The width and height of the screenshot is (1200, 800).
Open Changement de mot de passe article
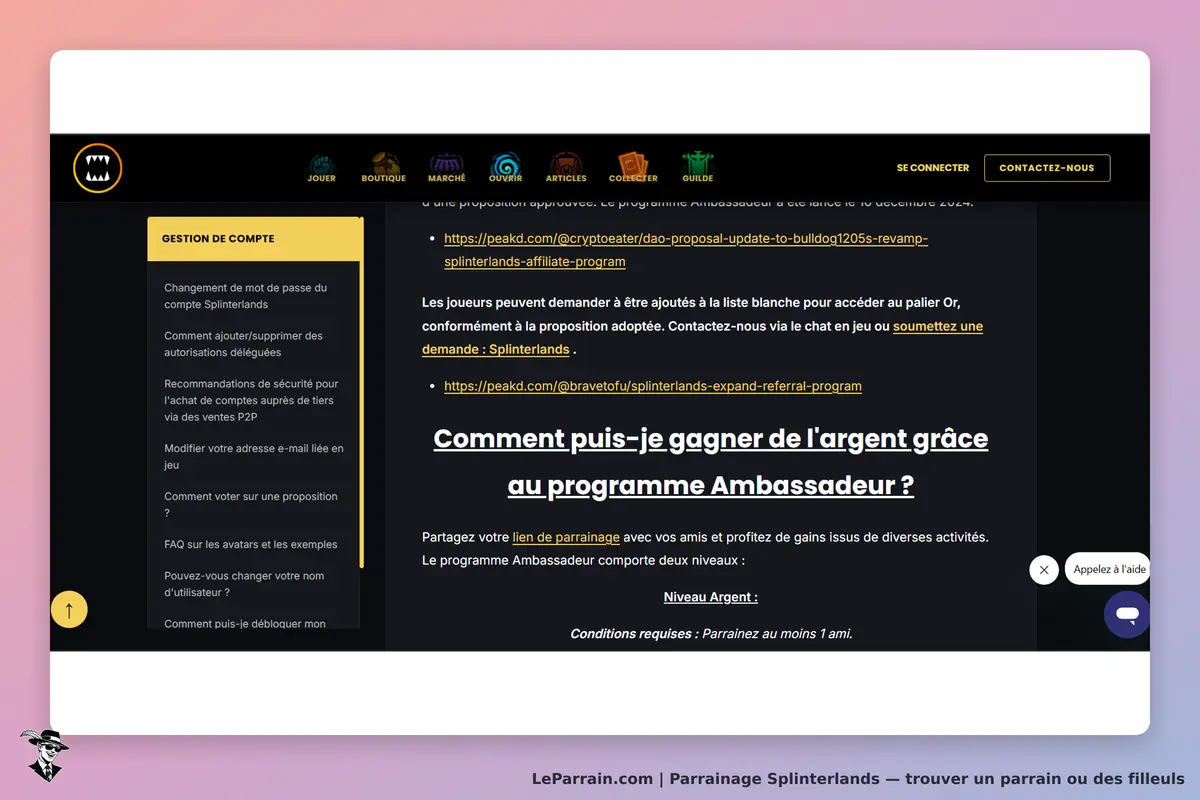(246, 296)
